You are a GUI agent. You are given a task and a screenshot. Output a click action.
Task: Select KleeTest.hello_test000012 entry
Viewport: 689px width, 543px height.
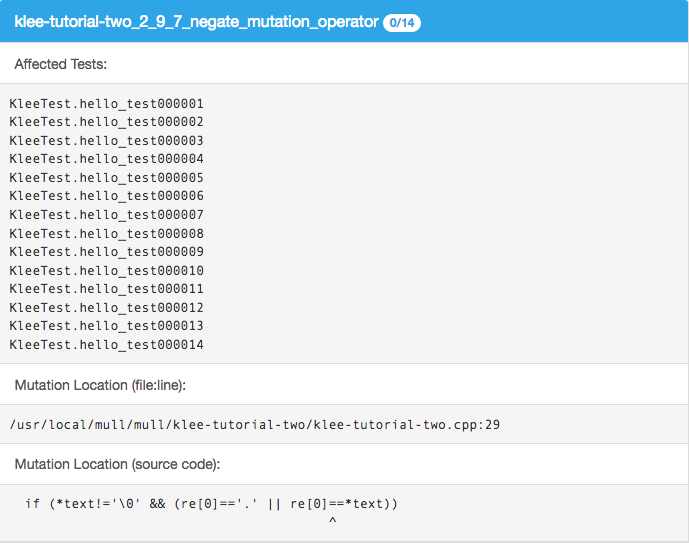[x=106, y=308]
